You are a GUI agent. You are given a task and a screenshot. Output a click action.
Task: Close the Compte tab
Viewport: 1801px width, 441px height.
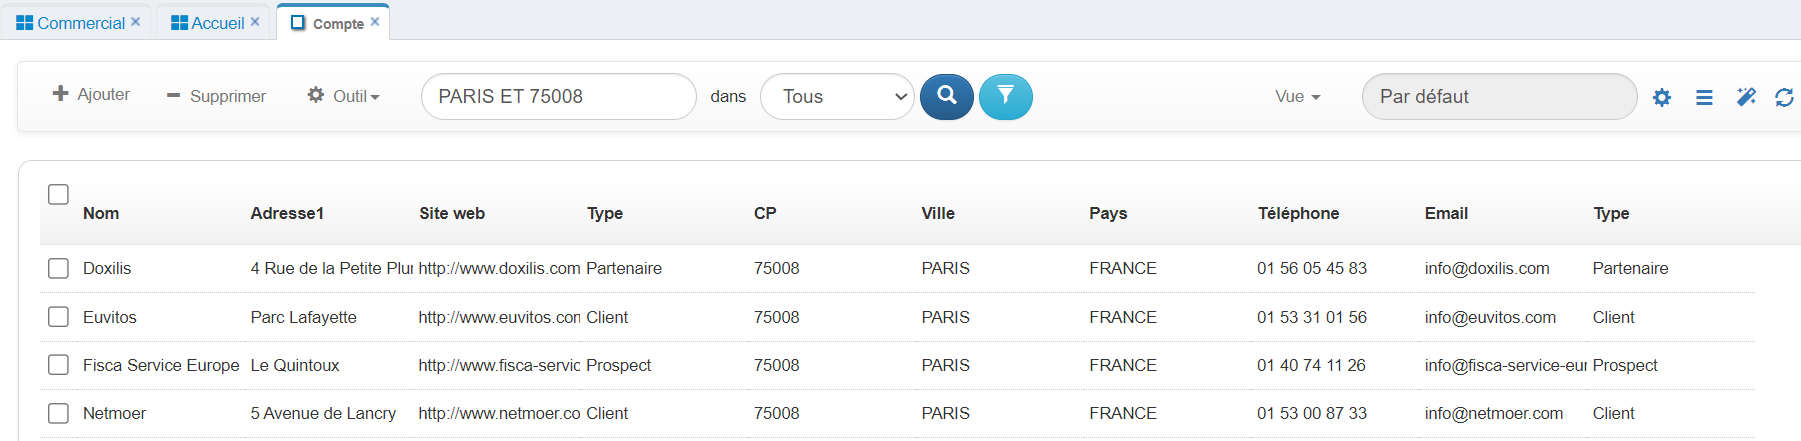click(x=375, y=22)
